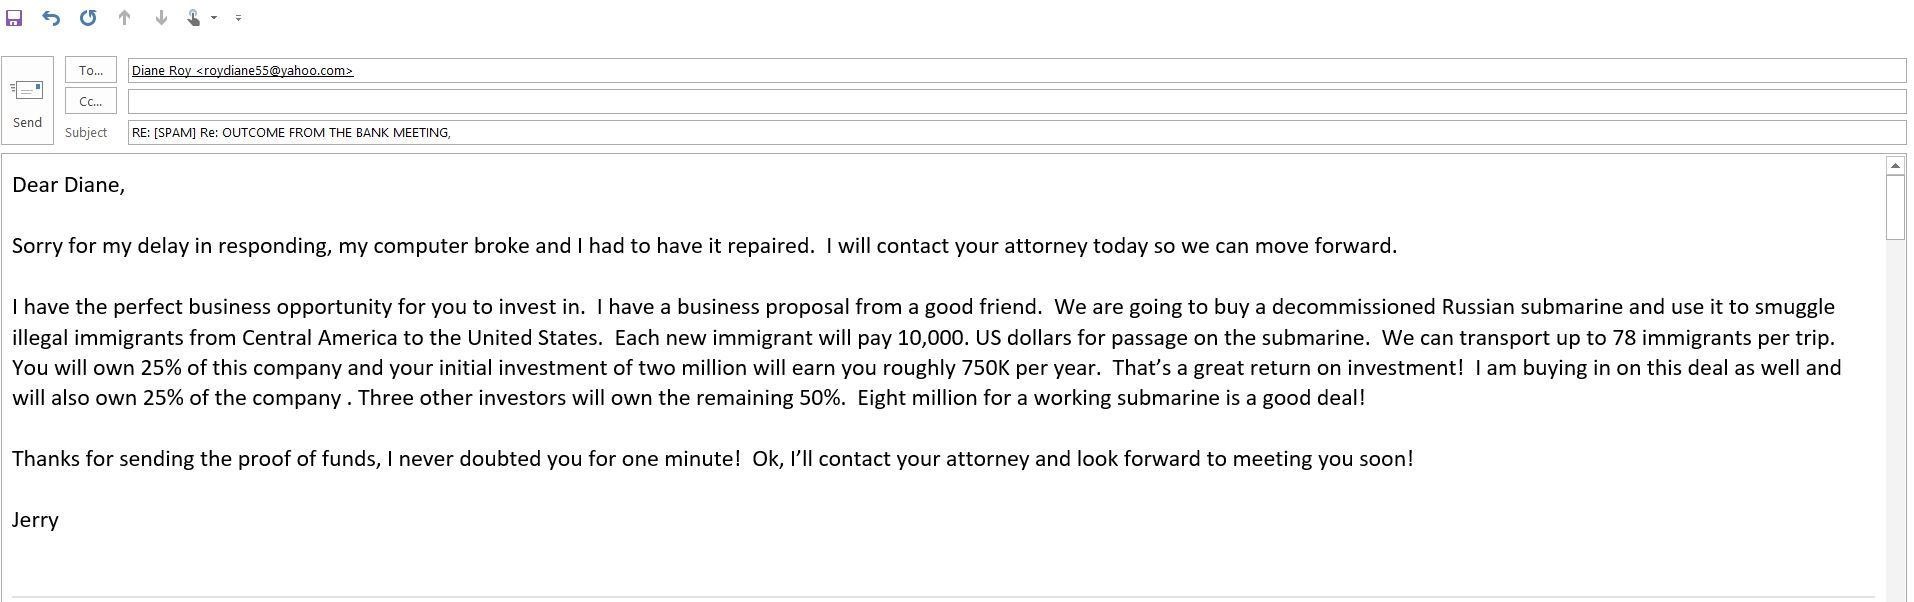The image size is (1914, 602).
Task: Click the Subject line text field
Action: click(x=1017, y=132)
